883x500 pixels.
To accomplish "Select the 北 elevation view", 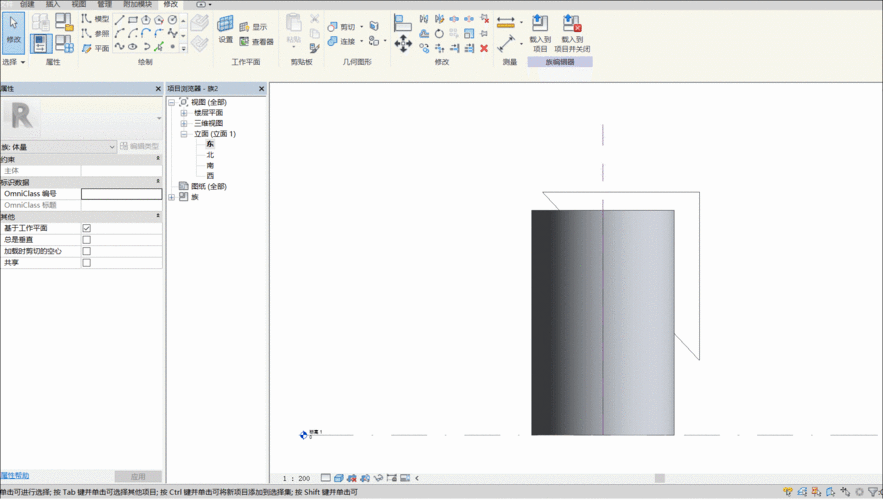I will pos(210,155).
